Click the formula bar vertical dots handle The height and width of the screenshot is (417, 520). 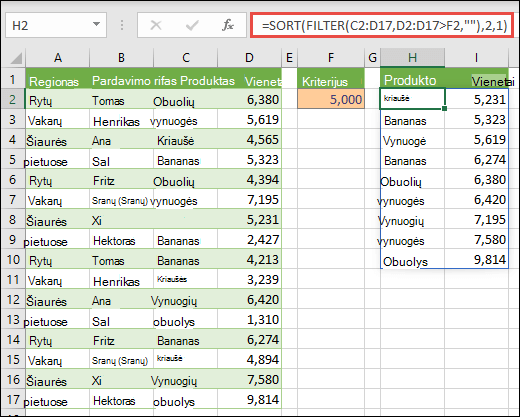122,25
